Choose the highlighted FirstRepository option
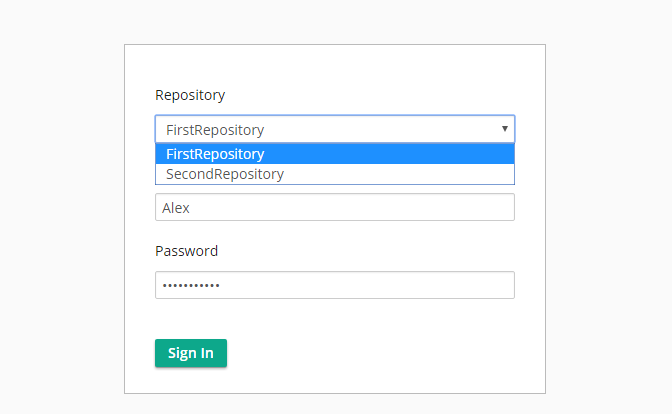The image size is (672, 414). point(335,154)
